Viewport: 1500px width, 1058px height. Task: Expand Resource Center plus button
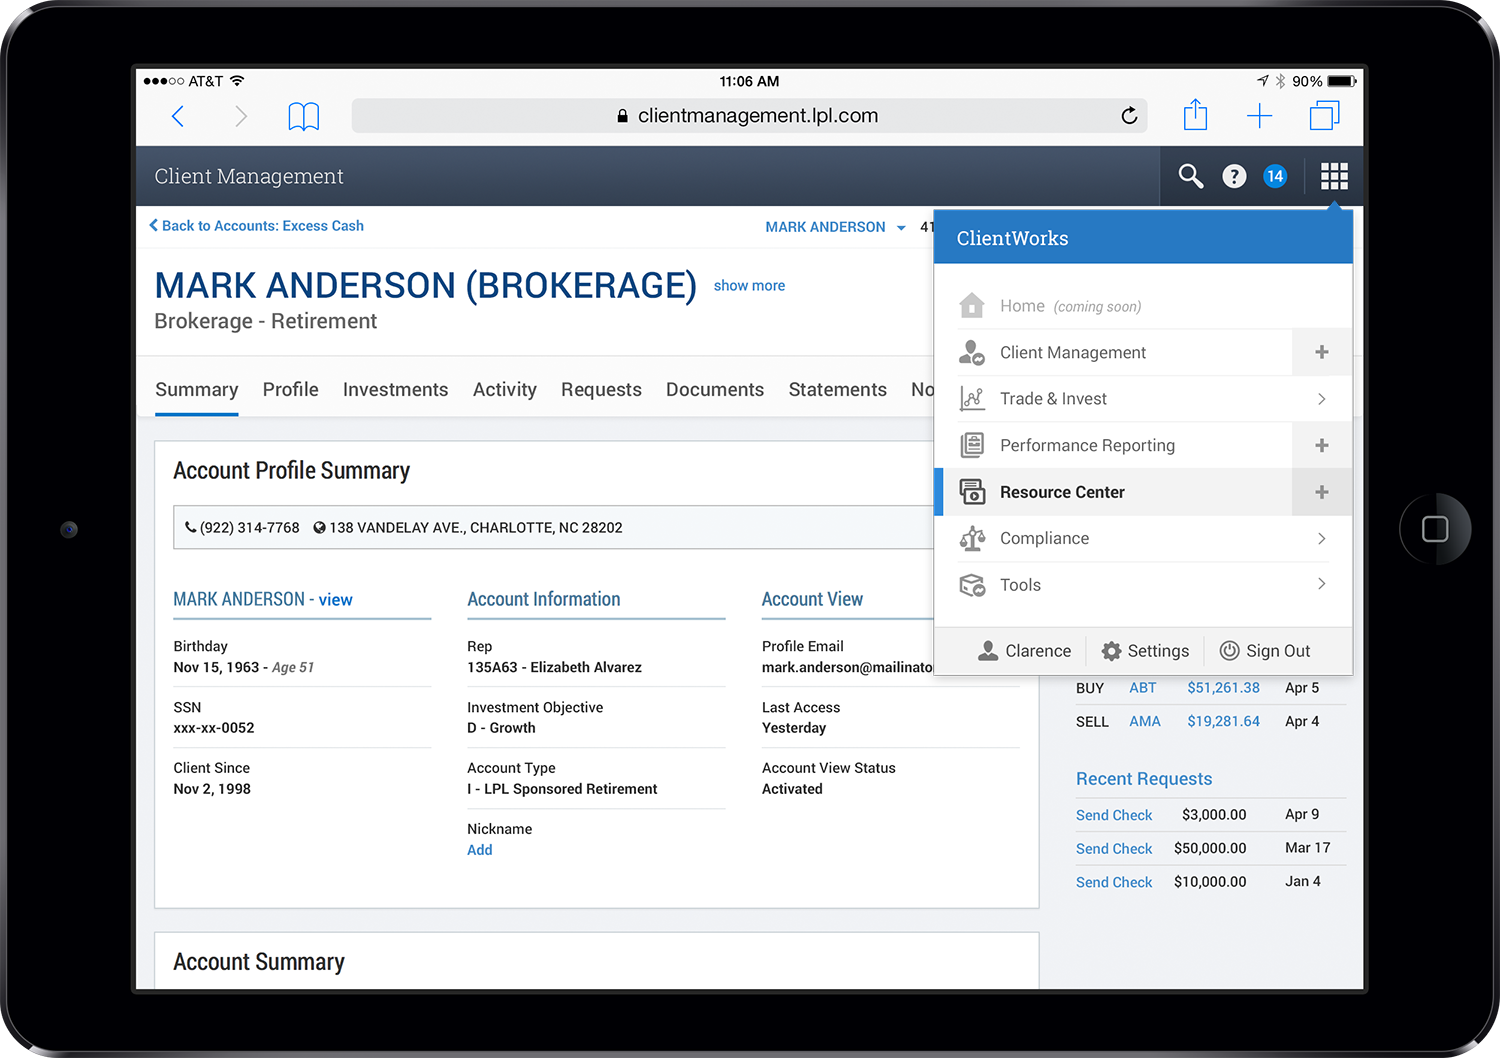[x=1321, y=492]
